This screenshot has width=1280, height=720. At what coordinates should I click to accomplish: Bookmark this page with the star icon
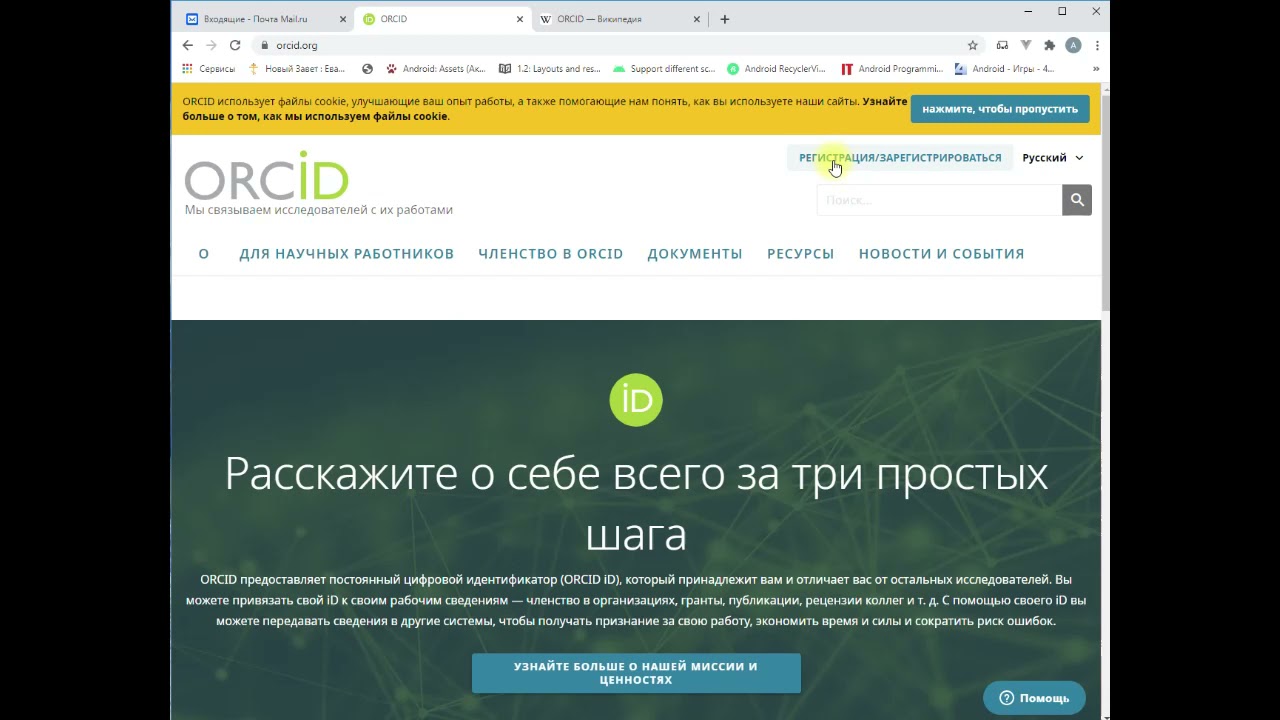coord(972,45)
